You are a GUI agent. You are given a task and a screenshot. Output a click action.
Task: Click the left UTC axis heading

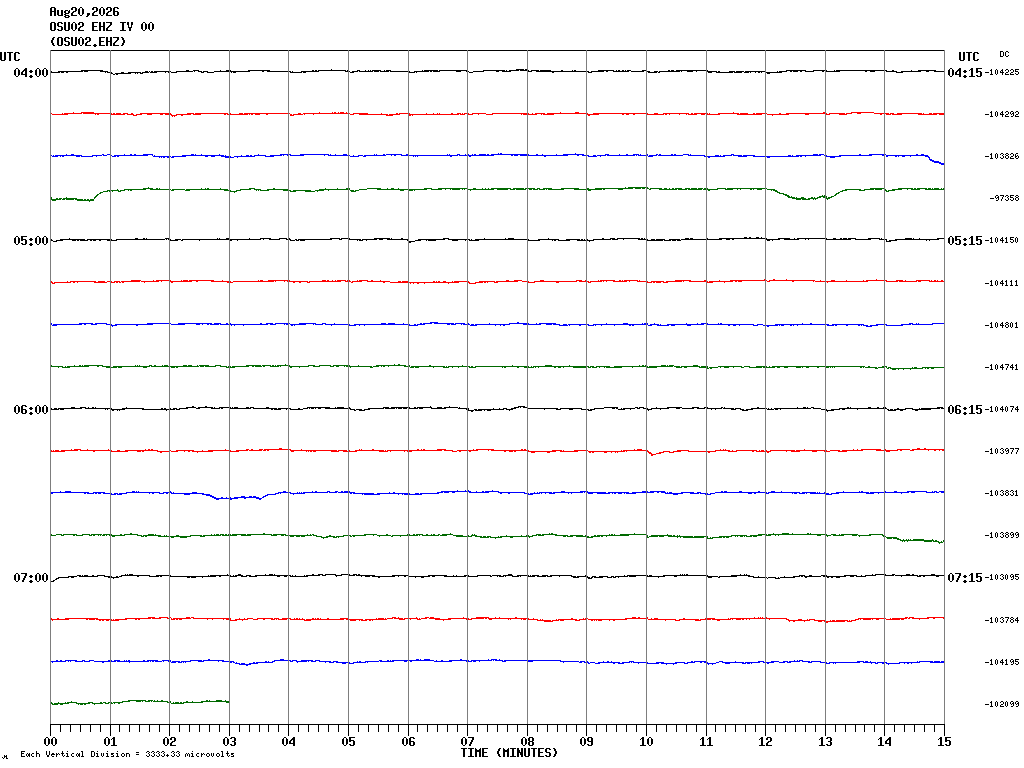[x=10, y=57]
